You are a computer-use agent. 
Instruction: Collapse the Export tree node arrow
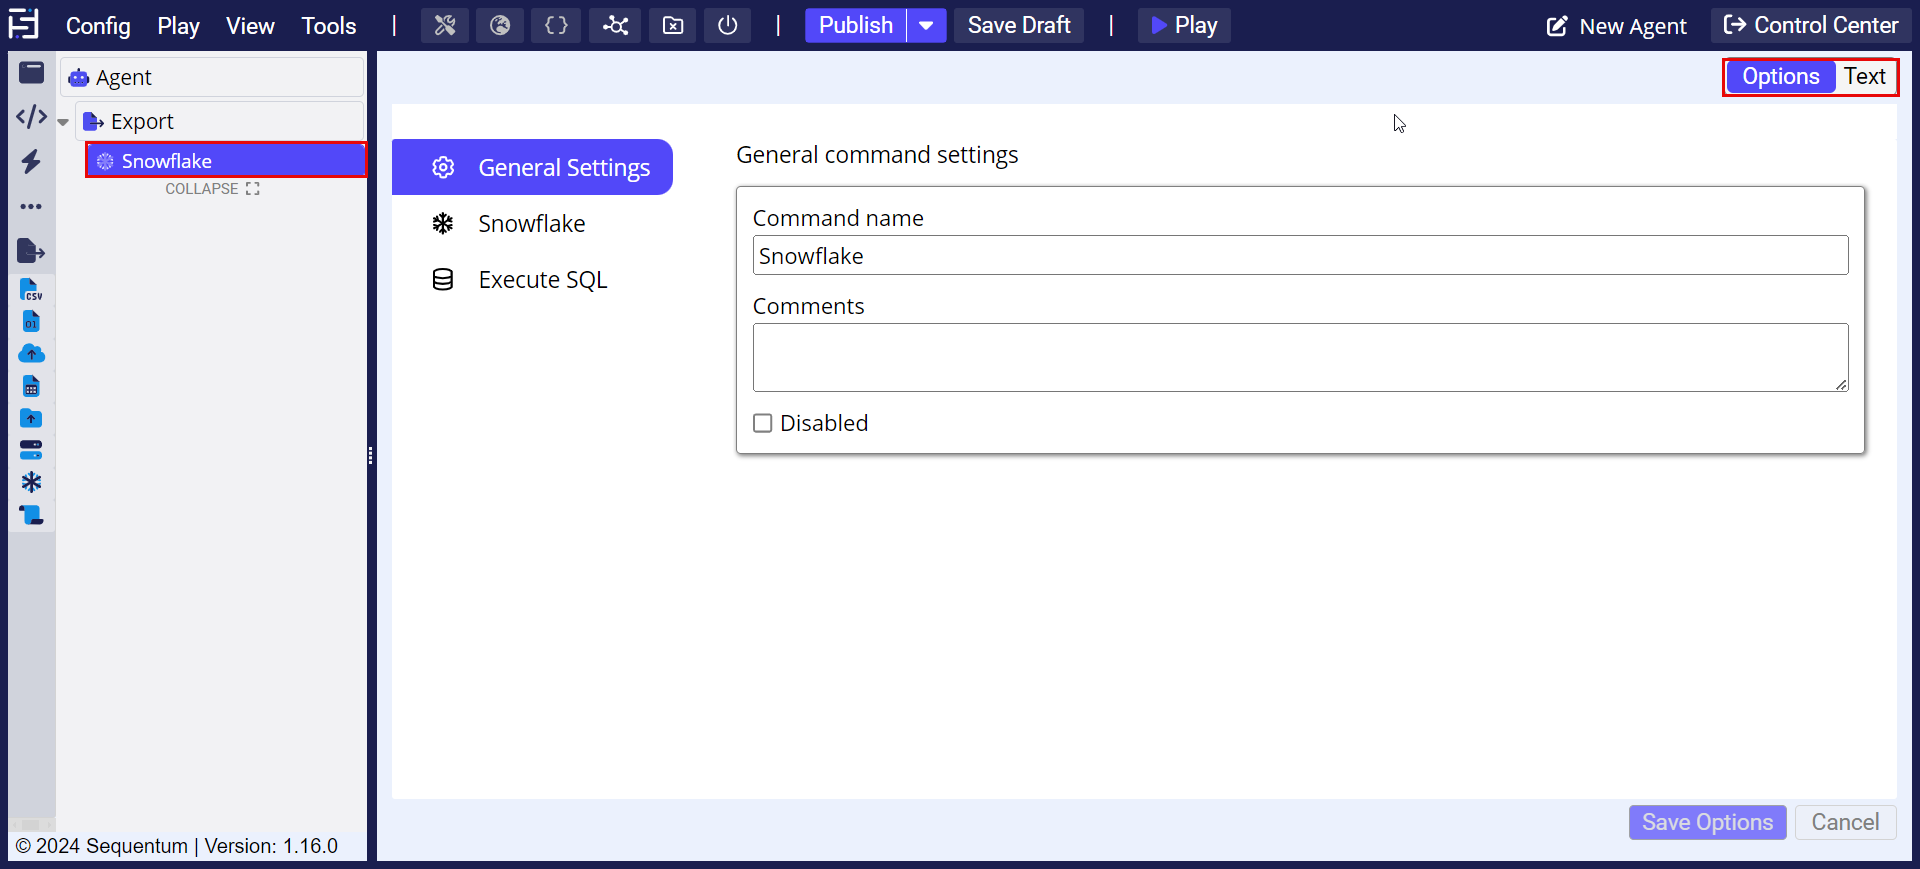click(x=63, y=122)
